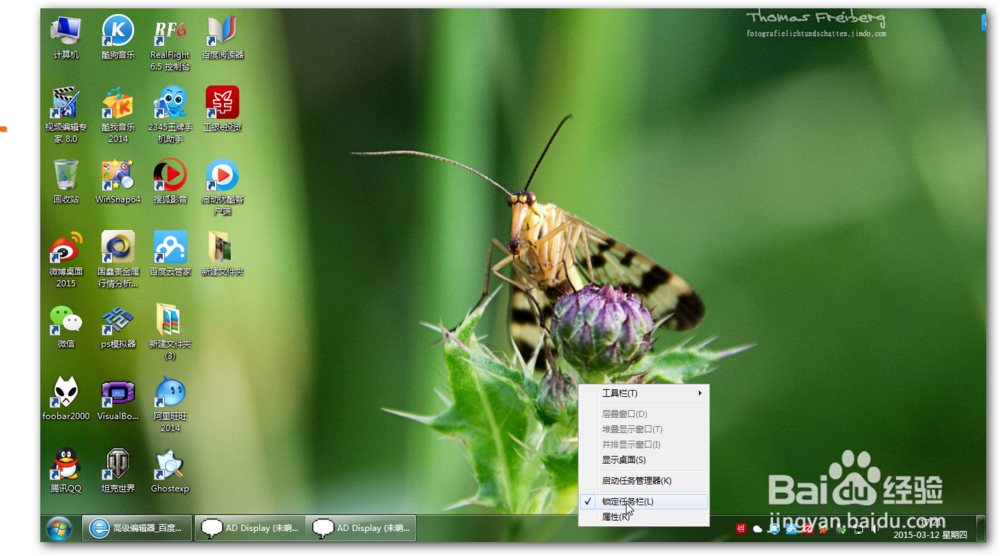Open the clock showing 2015-03-12 星期四

[930, 529]
